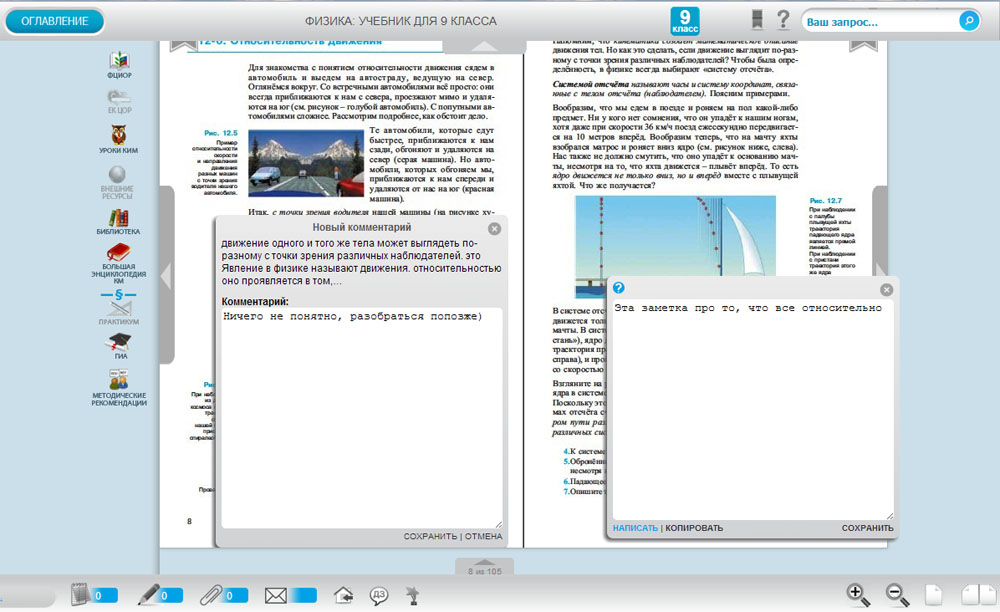Screen dimensions: 1000x612
Task: Click ОТМЕНА in the comment dialog
Action: coord(483,537)
